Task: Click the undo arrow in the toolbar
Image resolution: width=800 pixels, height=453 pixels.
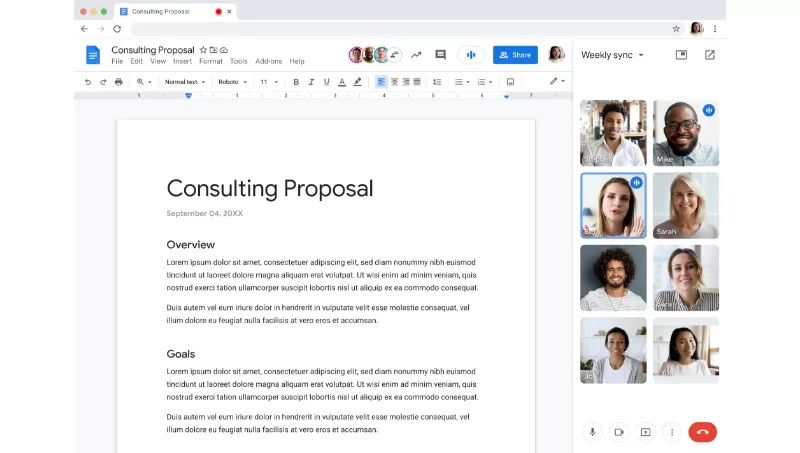Action: [88, 82]
